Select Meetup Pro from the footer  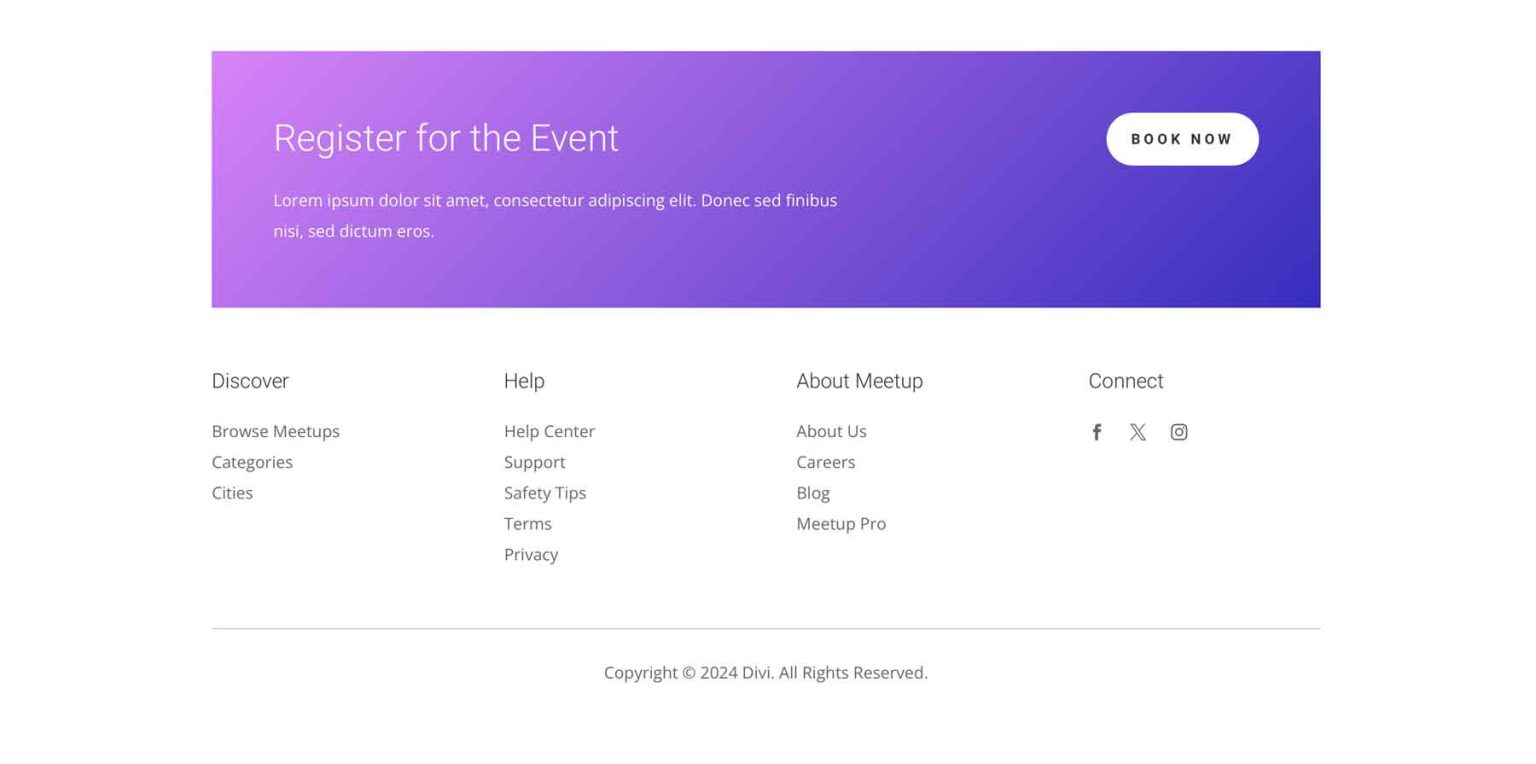[841, 523]
